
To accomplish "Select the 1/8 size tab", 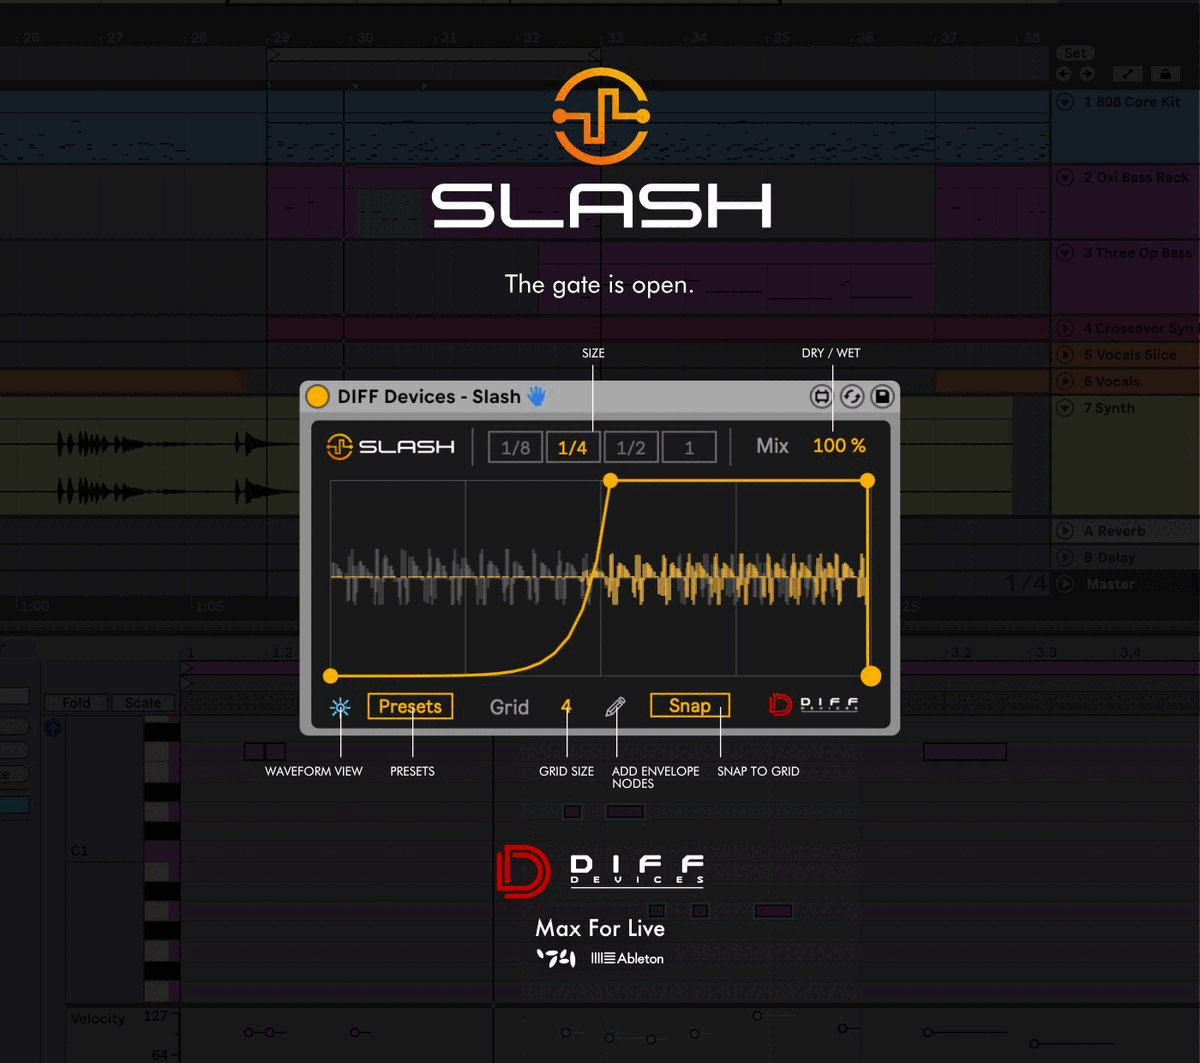I will pyautogui.click(x=516, y=448).
